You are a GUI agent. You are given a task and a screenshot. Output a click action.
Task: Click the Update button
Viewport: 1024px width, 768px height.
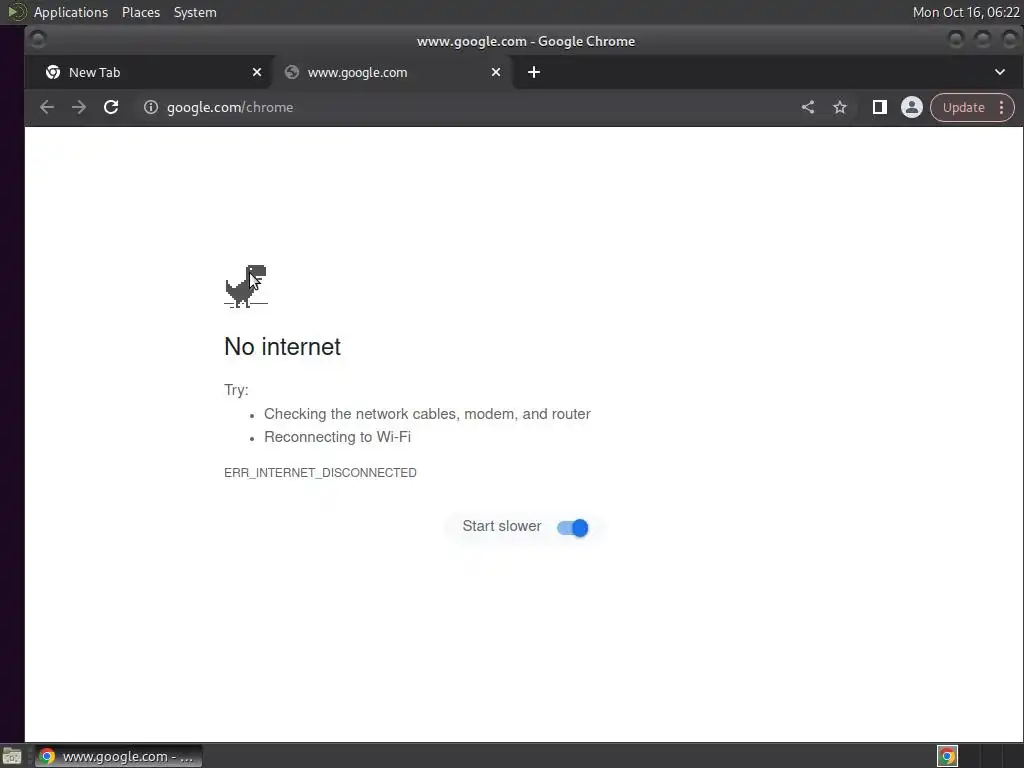click(963, 107)
